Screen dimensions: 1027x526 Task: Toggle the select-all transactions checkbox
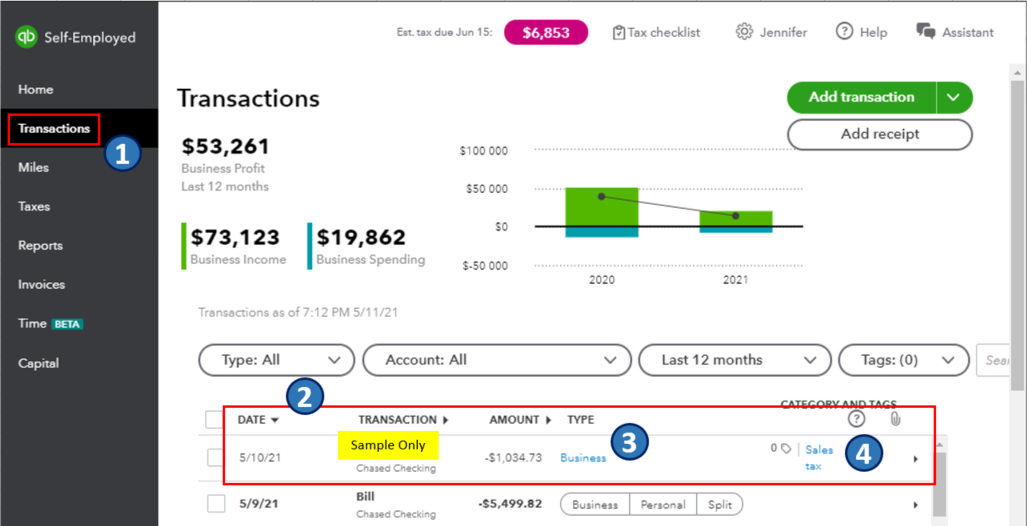click(215, 420)
